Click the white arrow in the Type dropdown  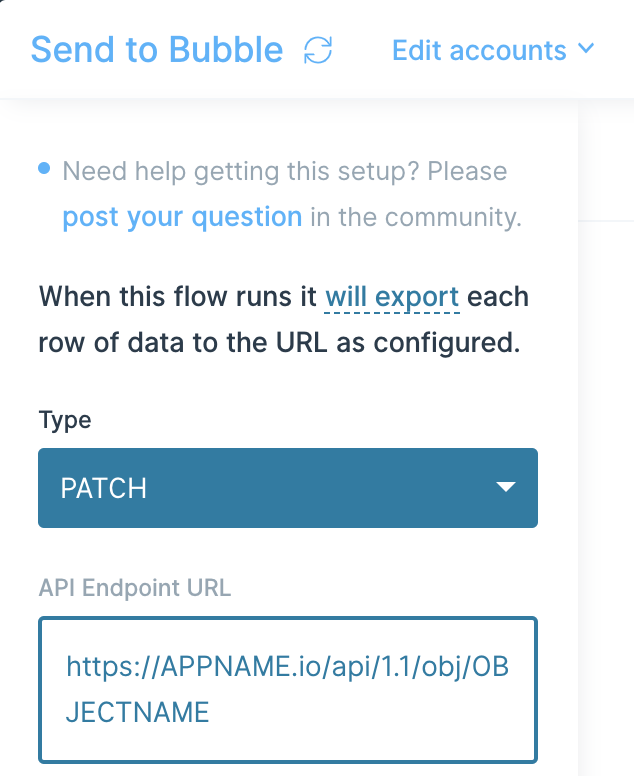[506, 487]
